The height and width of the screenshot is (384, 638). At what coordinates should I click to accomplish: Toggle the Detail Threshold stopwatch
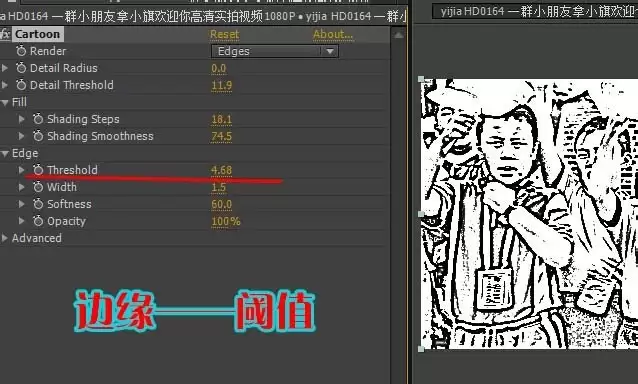coord(21,85)
